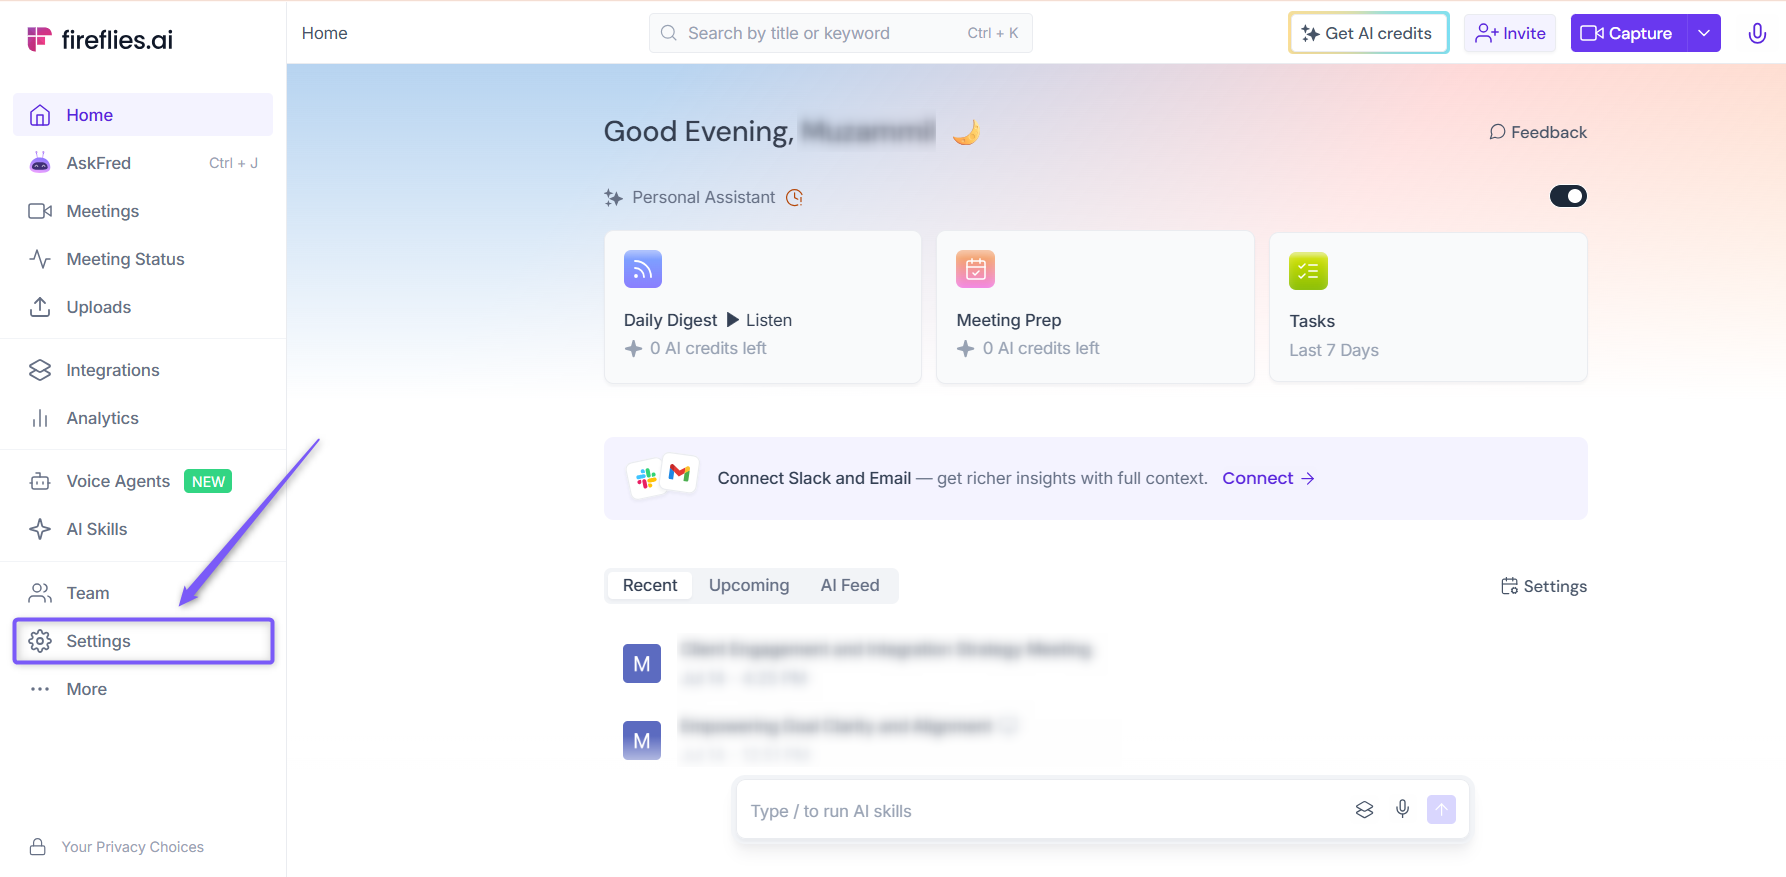Open the second recent meeting's M avatar
The image size is (1786, 877).
tap(642, 740)
